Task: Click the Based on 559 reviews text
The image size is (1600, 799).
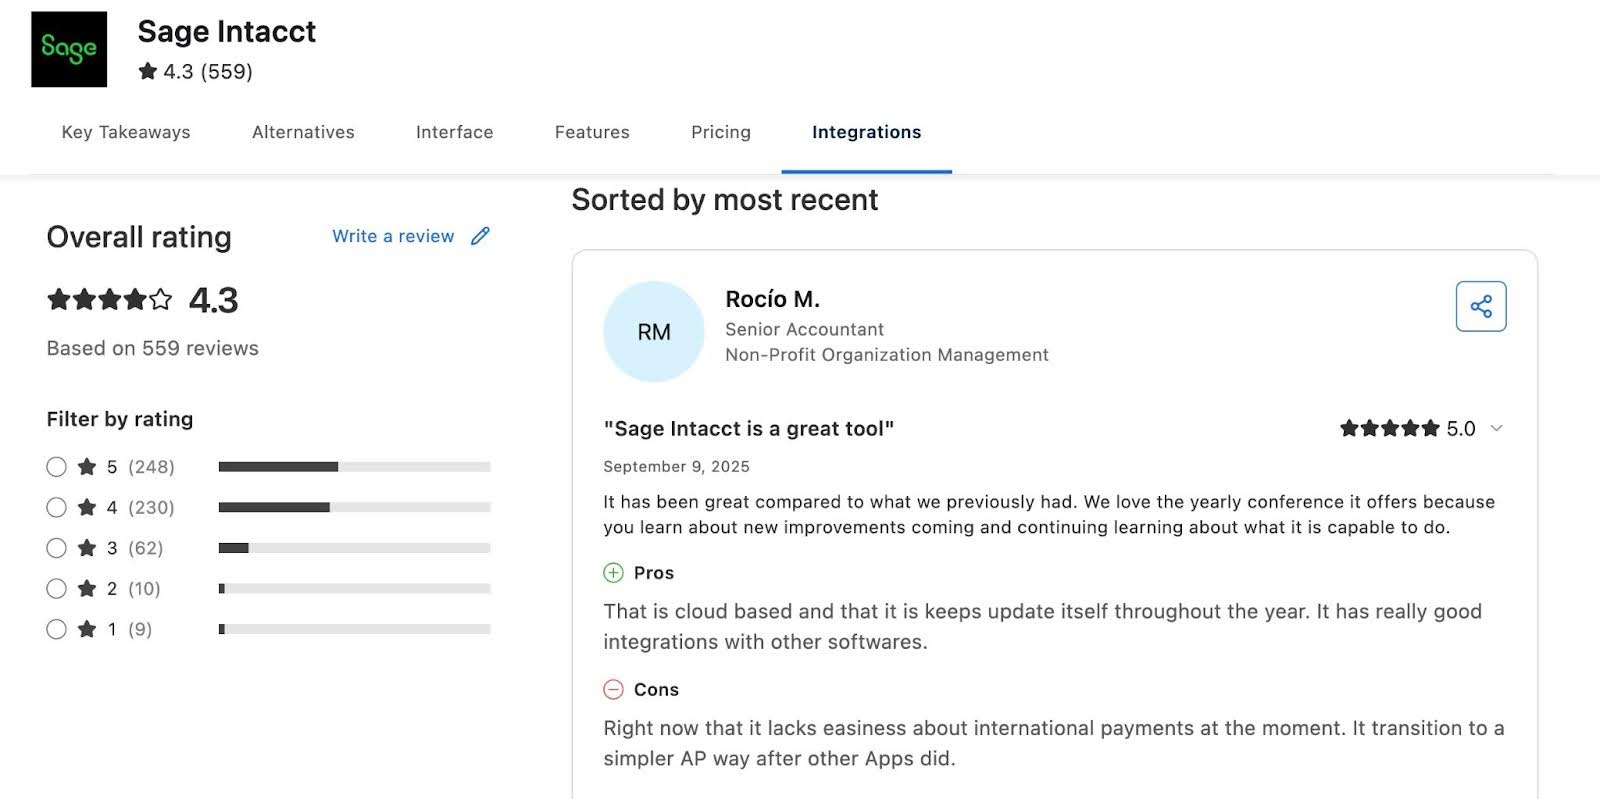Action: click(153, 348)
